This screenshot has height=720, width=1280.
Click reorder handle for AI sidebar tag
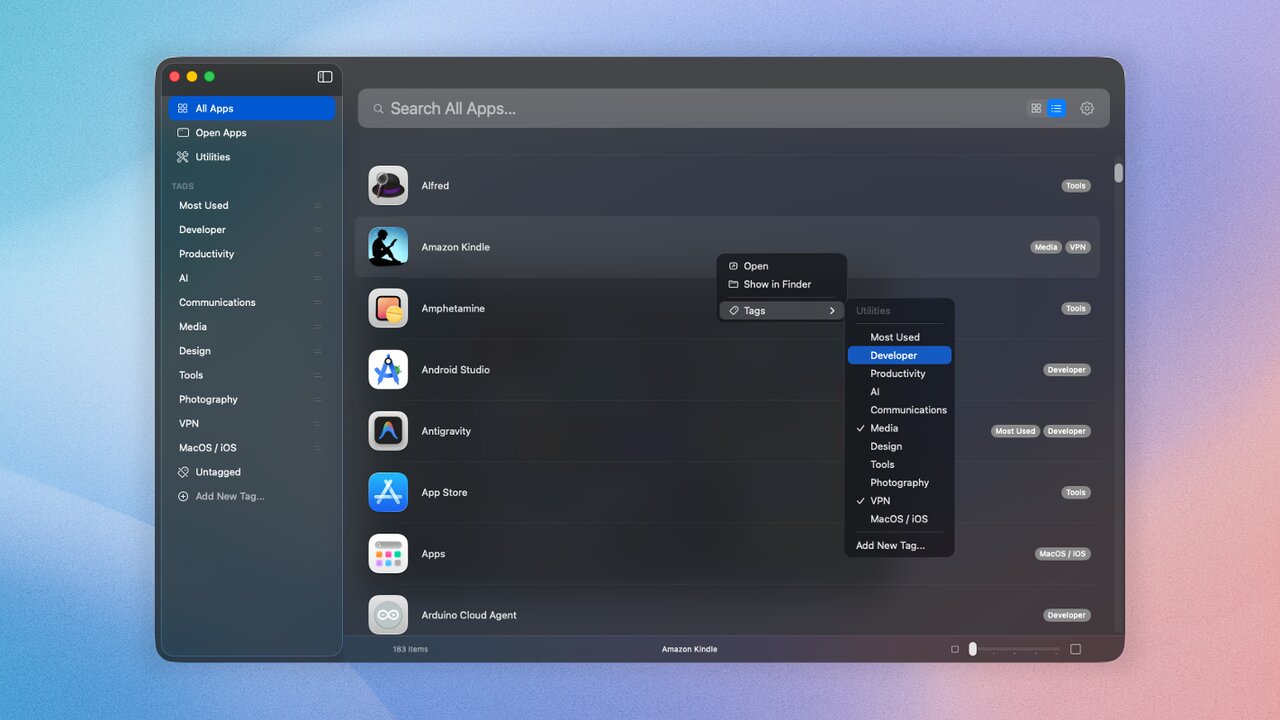click(x=318, y=278)
